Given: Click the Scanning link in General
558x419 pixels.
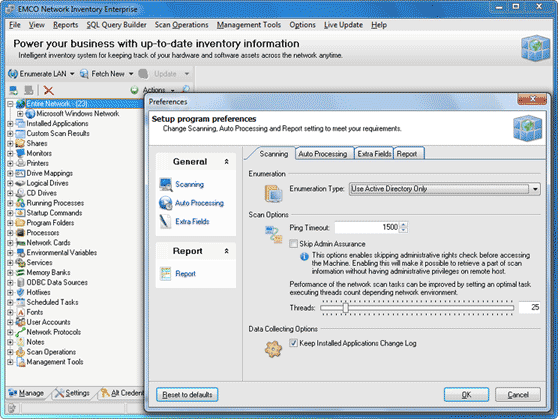Looking at the screenshot, I should (x=189, y=184).
